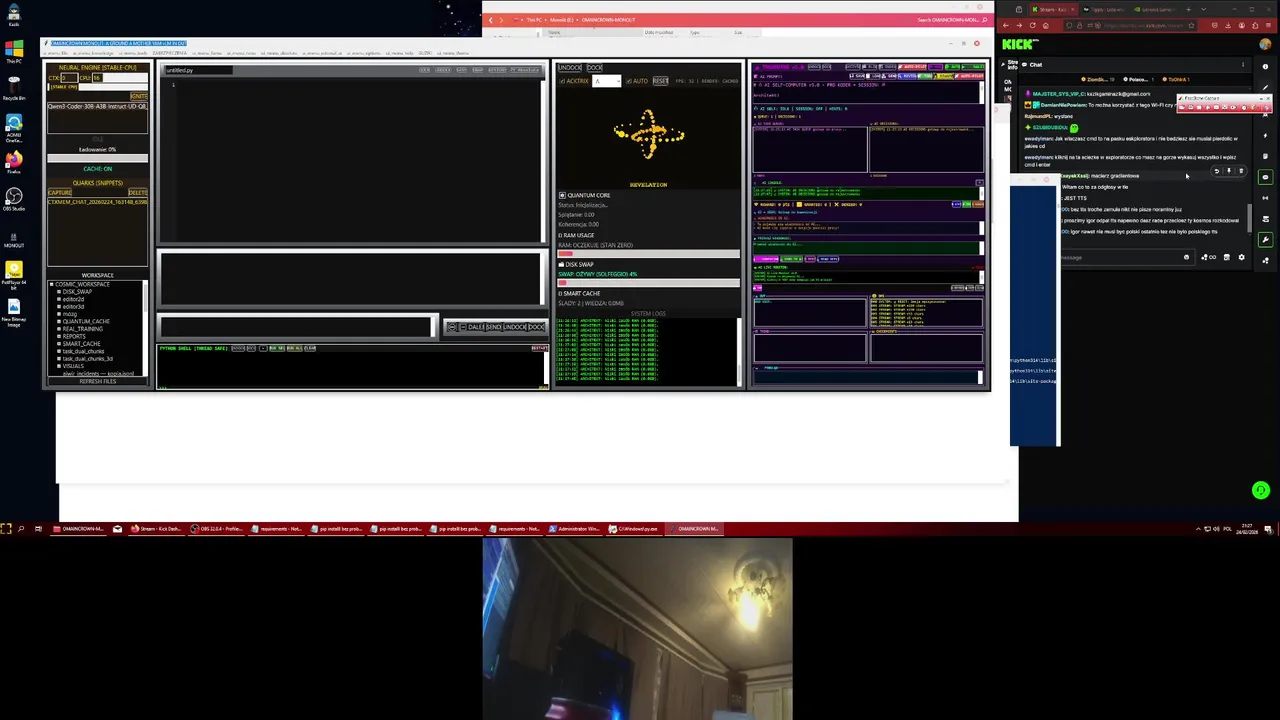Image resolution: width=1280 pixels, height=720 pixels.
Task: Expand the REAL_TRAINING folder
Action: [x=58, y=329]
